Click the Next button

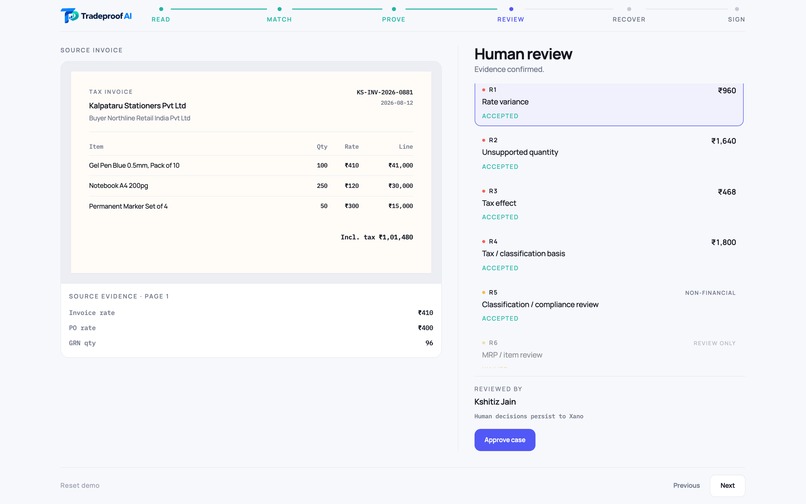coord(727,485)
